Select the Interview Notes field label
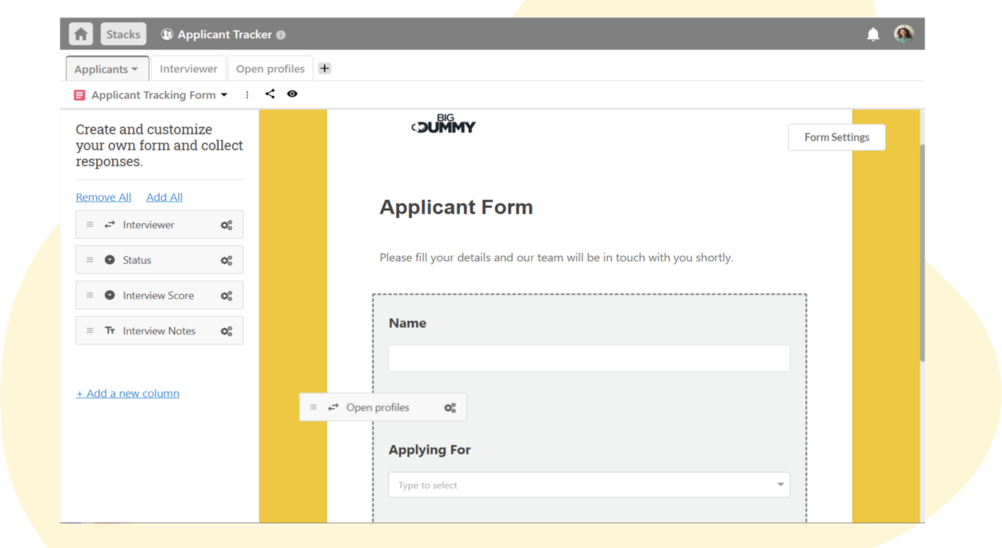Viewport: 1002px width, 548px height. pyautogui.click(x=159, y=331)
